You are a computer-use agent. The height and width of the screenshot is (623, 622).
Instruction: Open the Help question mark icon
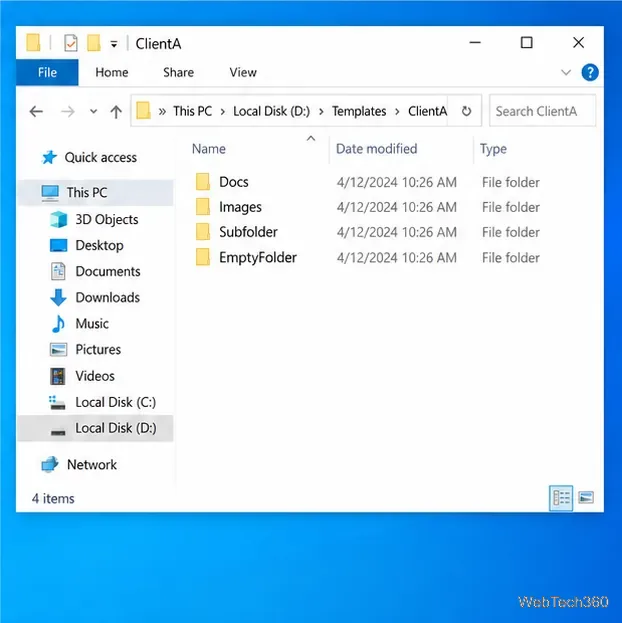(x=590, y=72)
